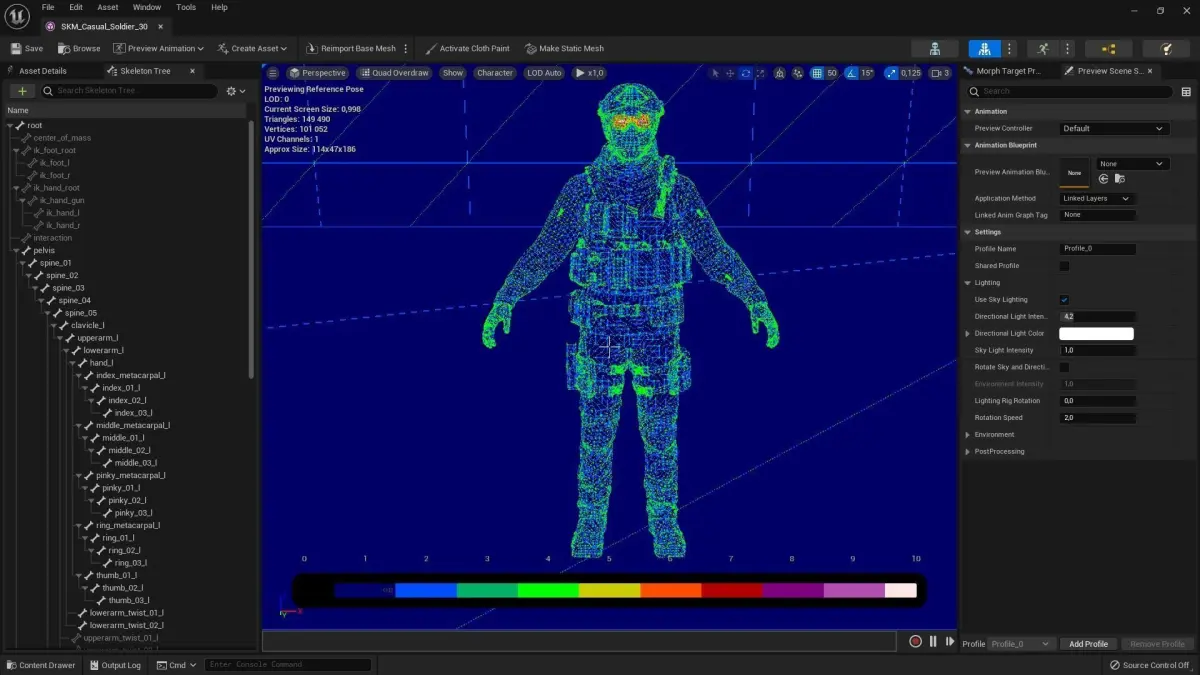Open Profile_0 dropdown at bottom
Viewport: 1200px width, 675px height.
(x=1020, y=644)
